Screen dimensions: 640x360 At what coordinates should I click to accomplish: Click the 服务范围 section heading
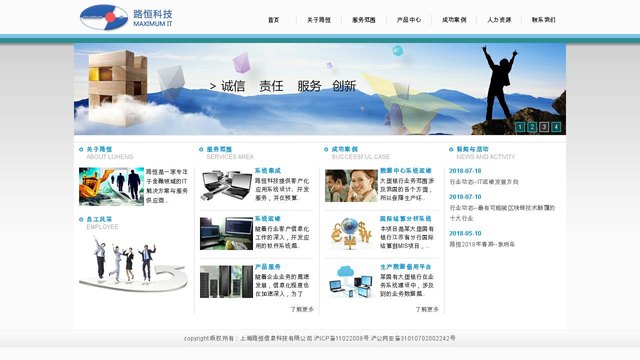click(x=219, y=149)
